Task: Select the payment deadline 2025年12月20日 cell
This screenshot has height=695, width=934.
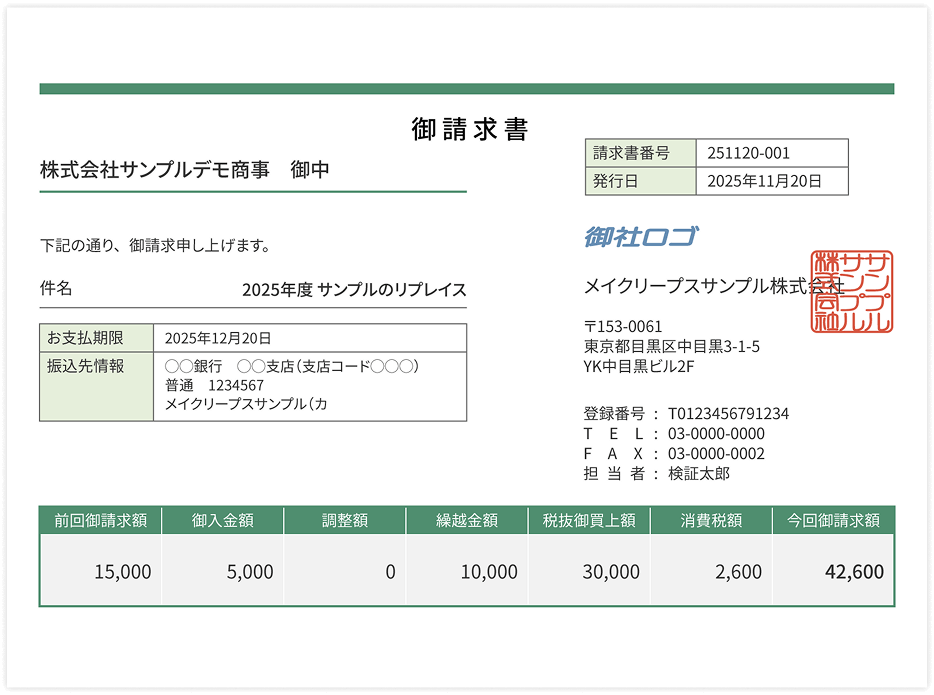Action: (309, 338)
